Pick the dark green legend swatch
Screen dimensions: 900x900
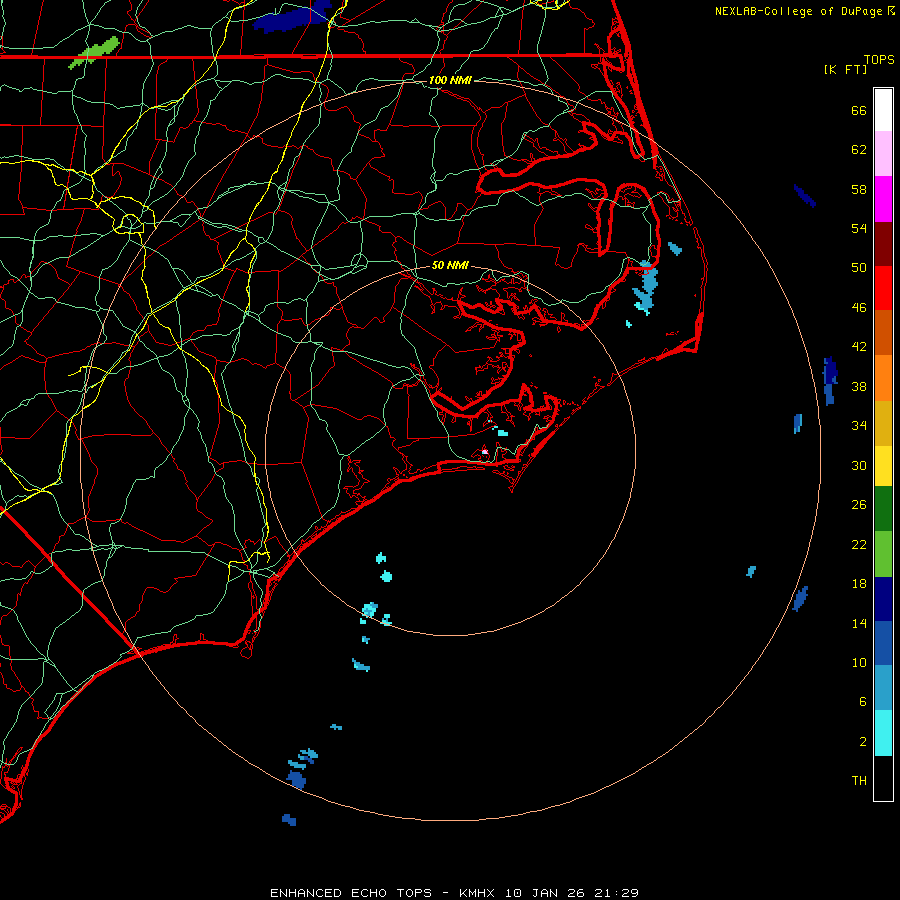click(883, 509)
